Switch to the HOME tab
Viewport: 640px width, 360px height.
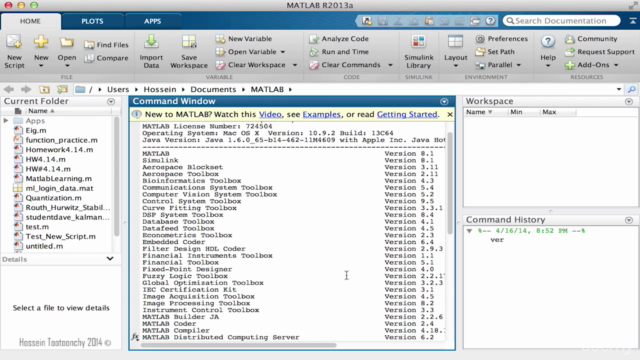pyautogui.click(x=30, y=21)
